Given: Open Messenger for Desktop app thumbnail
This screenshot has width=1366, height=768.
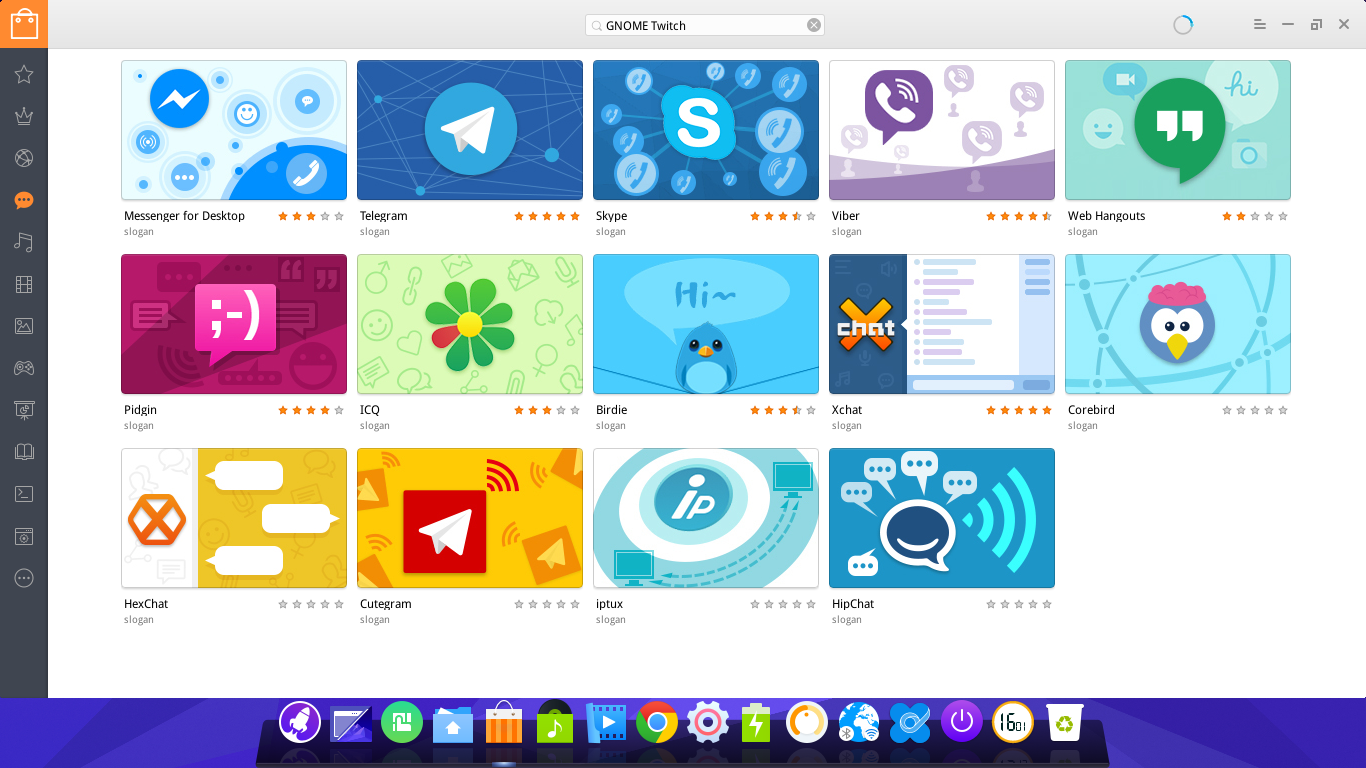Looking at the screenshot, I should [234, 130].
